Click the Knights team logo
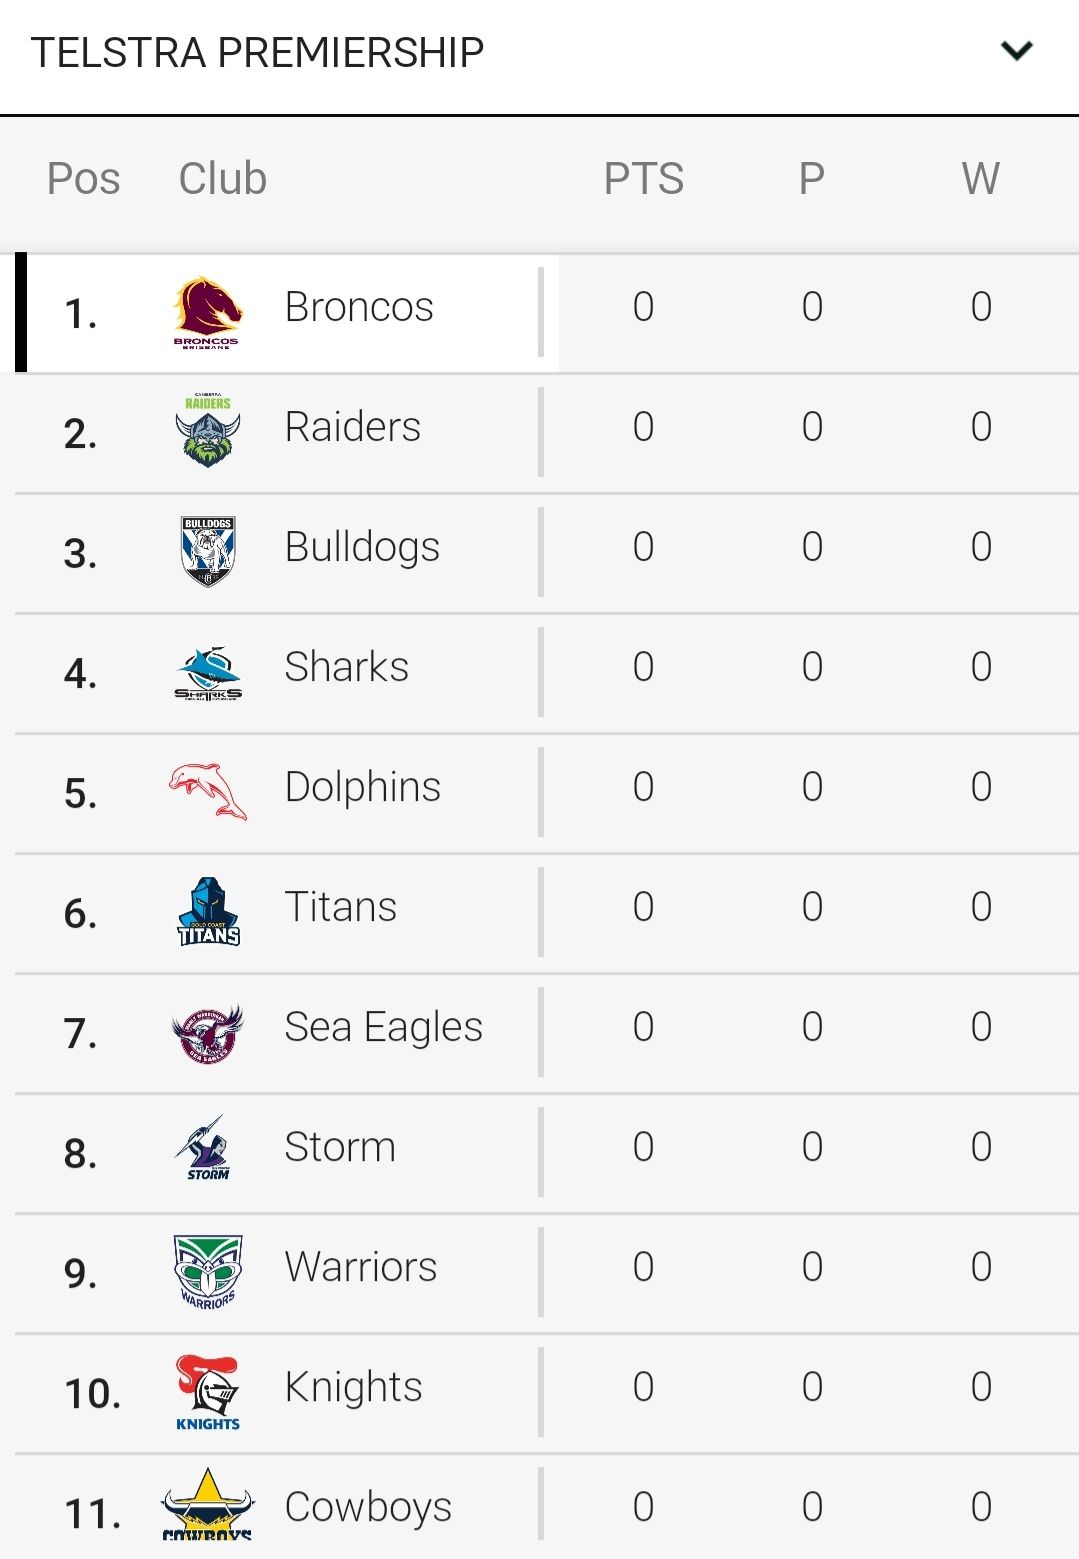Image resolution: width=1079 pixels, height=1559 pixels. click(208, 1392)
